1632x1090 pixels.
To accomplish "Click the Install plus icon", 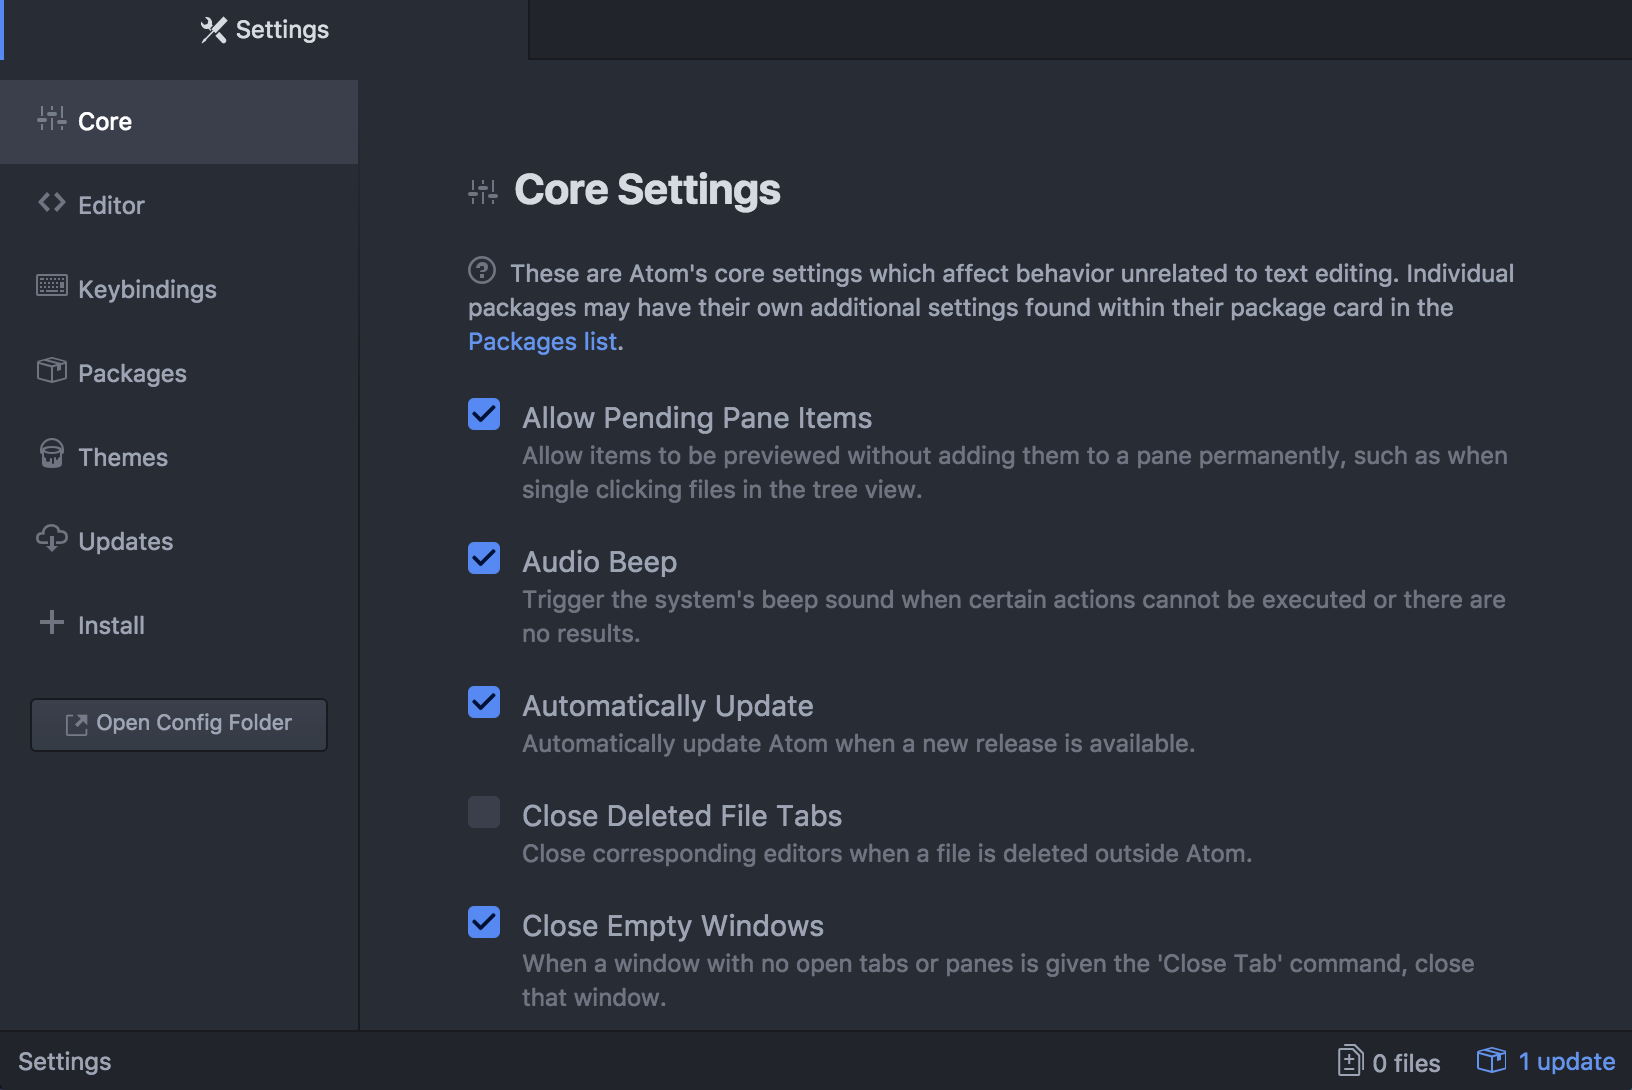I will tap(51, 623).
